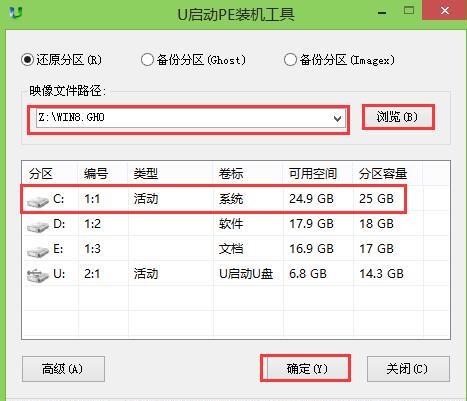Viewport: 467px width, 401px height.
Task: Maximize the installer tool window
Action: pyautogui.click(x=409, y=11)
